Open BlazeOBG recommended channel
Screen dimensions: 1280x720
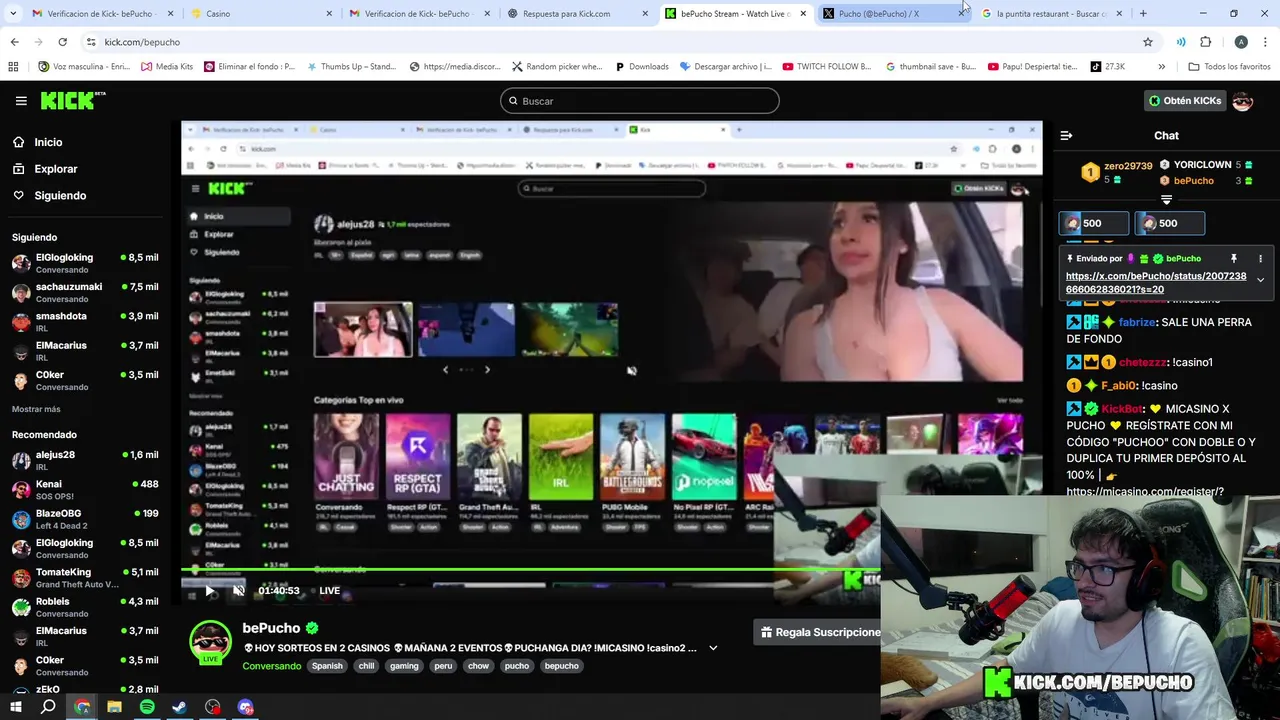pyautogui.click(x=85, y=519)
